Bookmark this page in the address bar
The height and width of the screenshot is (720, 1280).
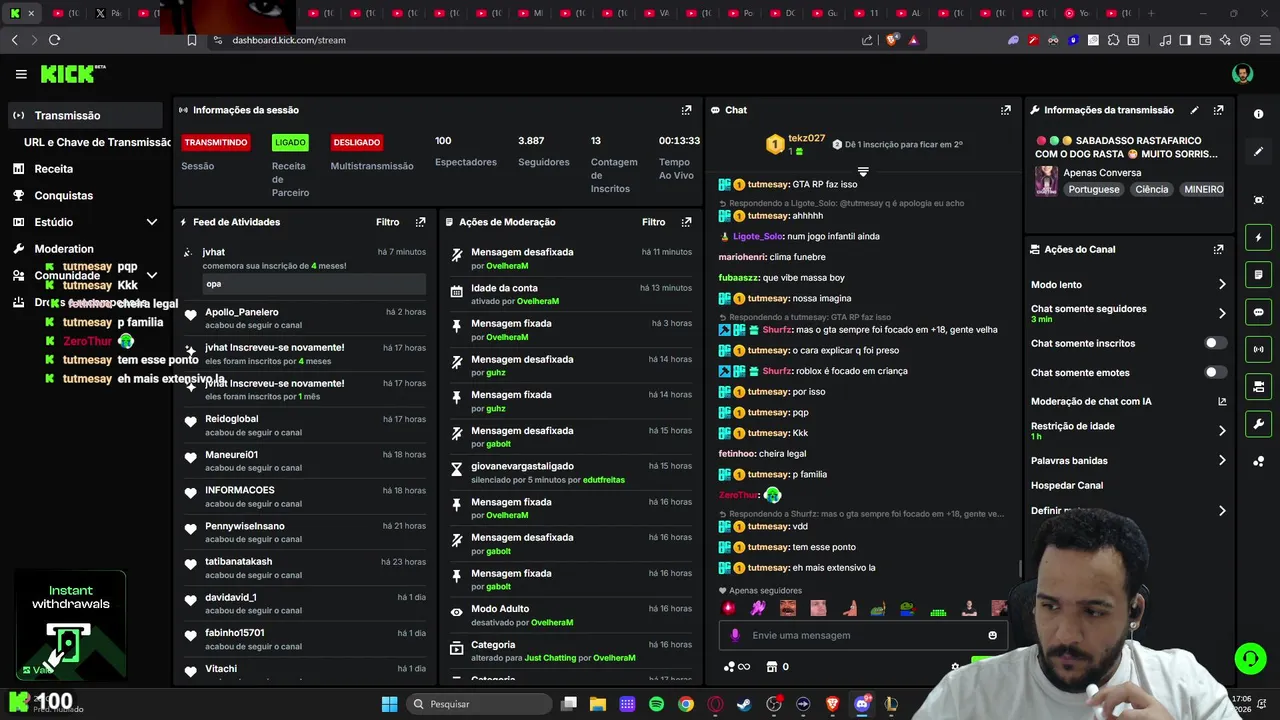tap(192, 40)
